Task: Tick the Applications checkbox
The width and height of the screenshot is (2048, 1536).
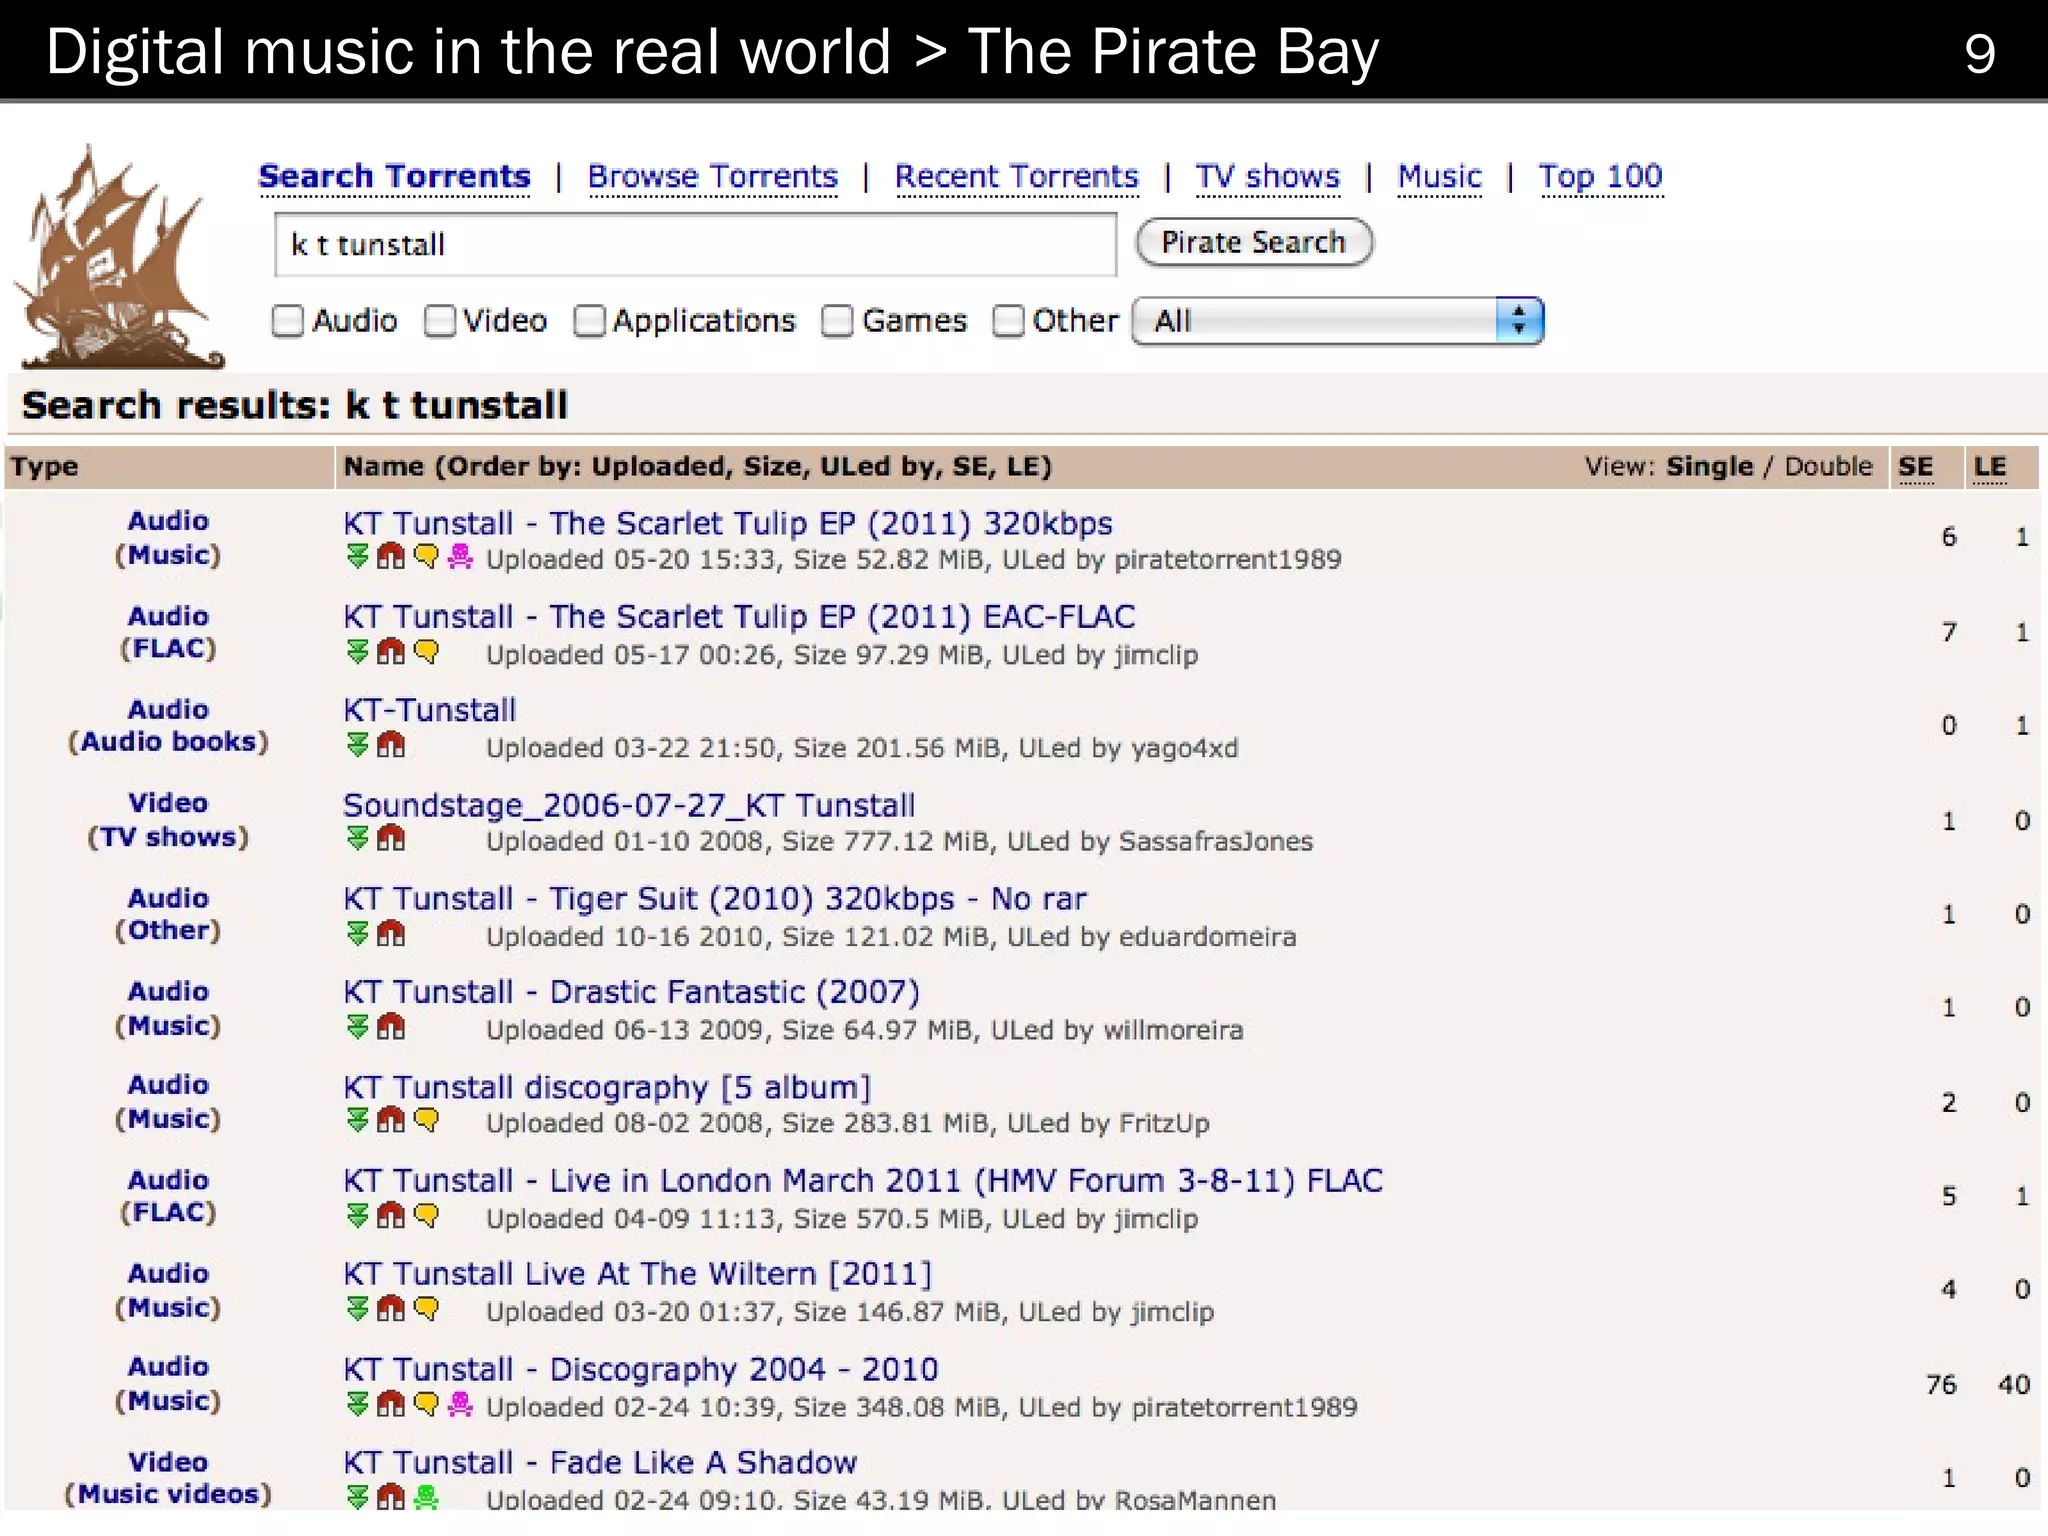Action: point(590,321)
